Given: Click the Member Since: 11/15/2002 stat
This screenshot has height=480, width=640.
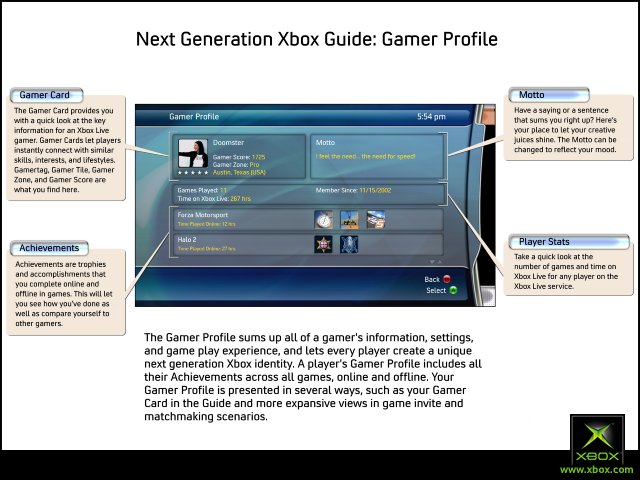Looking at the screenshot, I should (353, 190).
